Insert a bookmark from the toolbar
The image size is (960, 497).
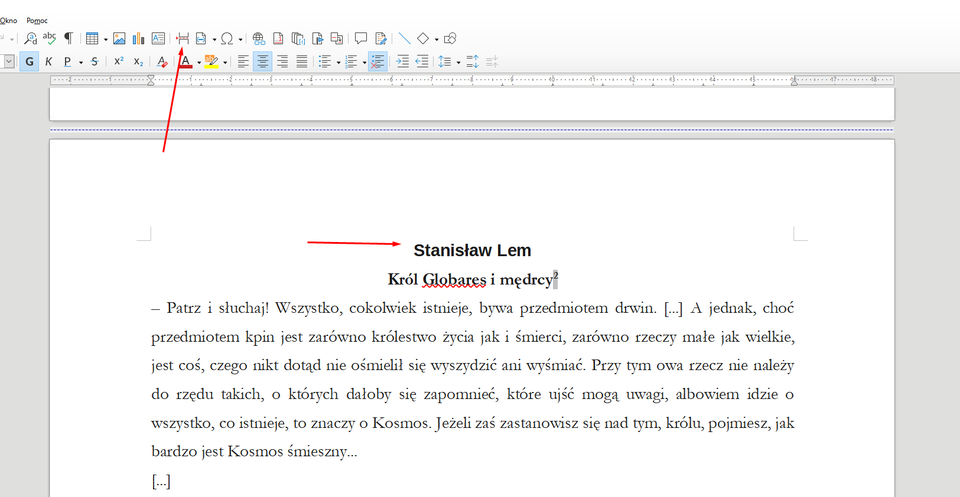317,39
